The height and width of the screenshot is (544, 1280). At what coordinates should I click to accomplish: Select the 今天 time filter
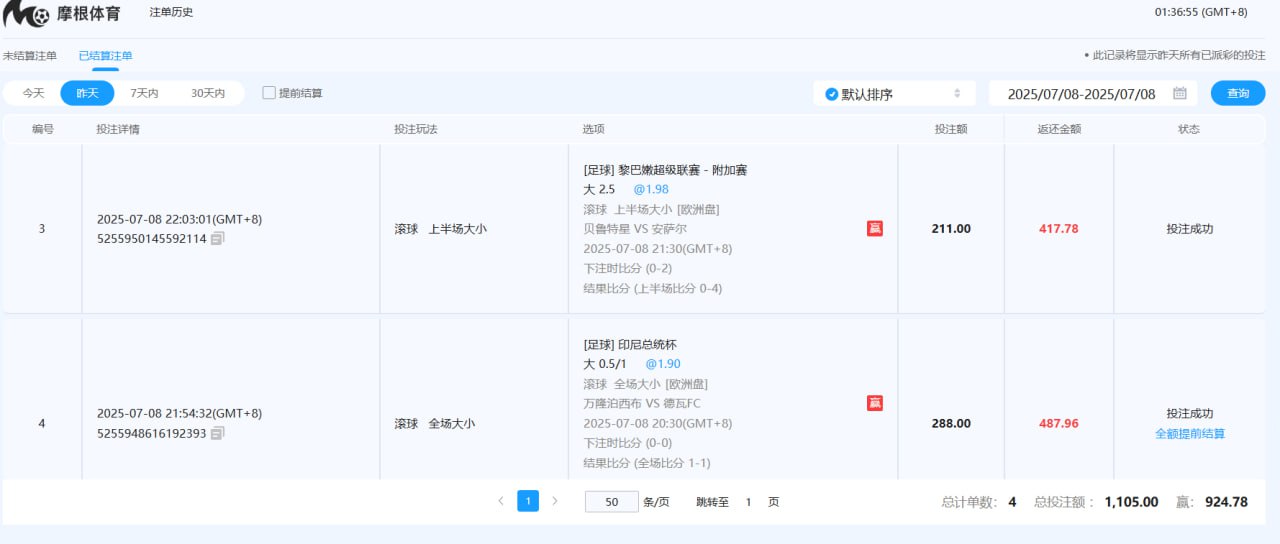tap(34, 93)
